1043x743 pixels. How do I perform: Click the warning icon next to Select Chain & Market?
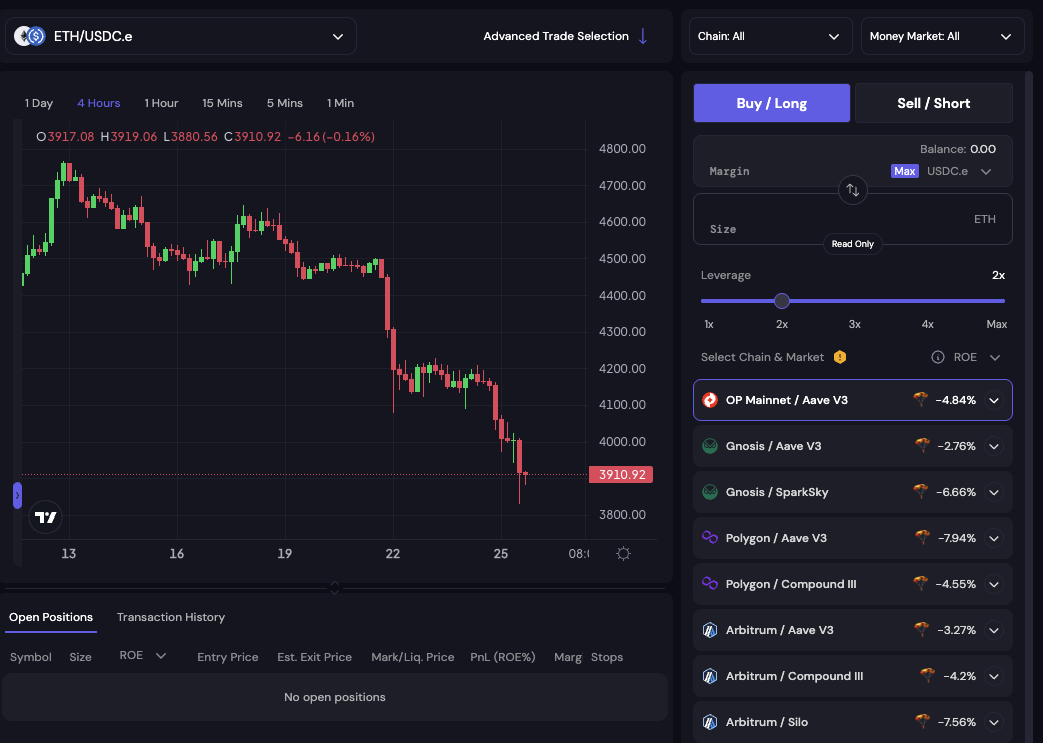(840, 356)
